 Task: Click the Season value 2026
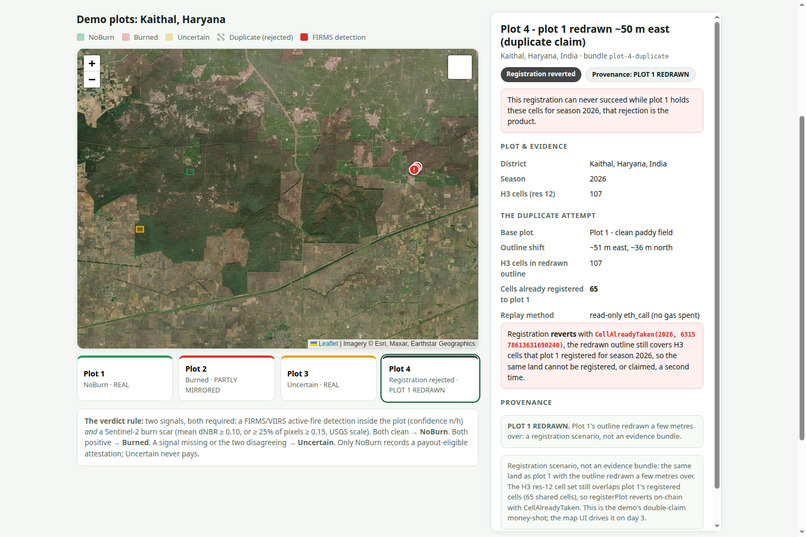click(598, 179)
